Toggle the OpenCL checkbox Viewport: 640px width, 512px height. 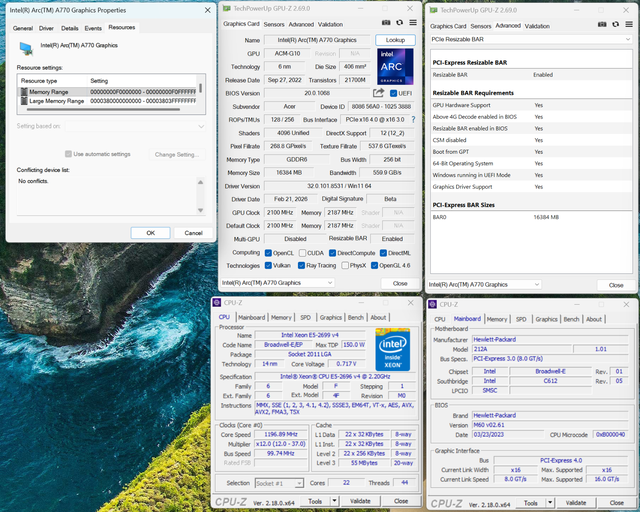pos(268,253)
